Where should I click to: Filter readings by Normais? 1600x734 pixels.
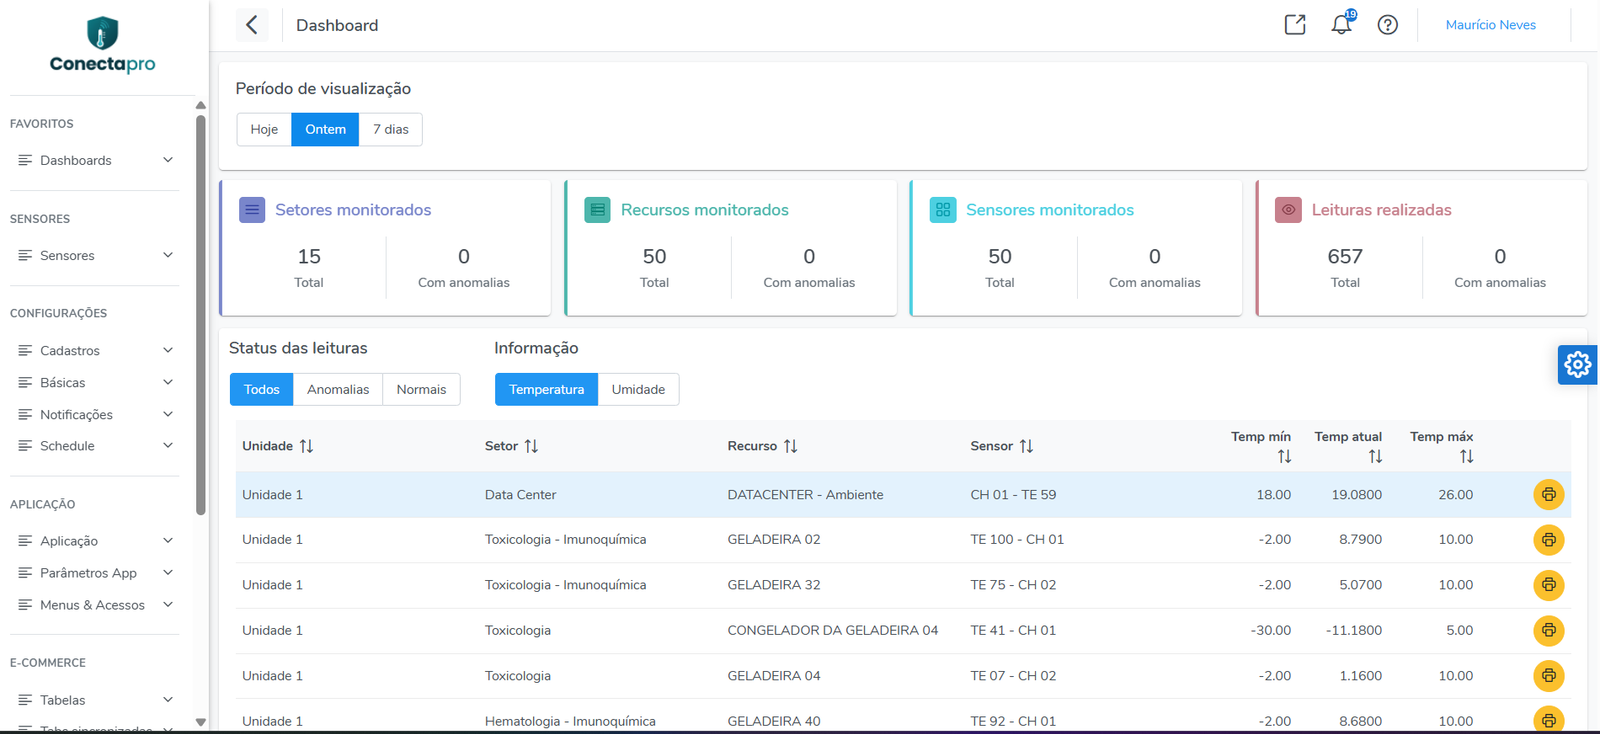(x=421, y=389)
